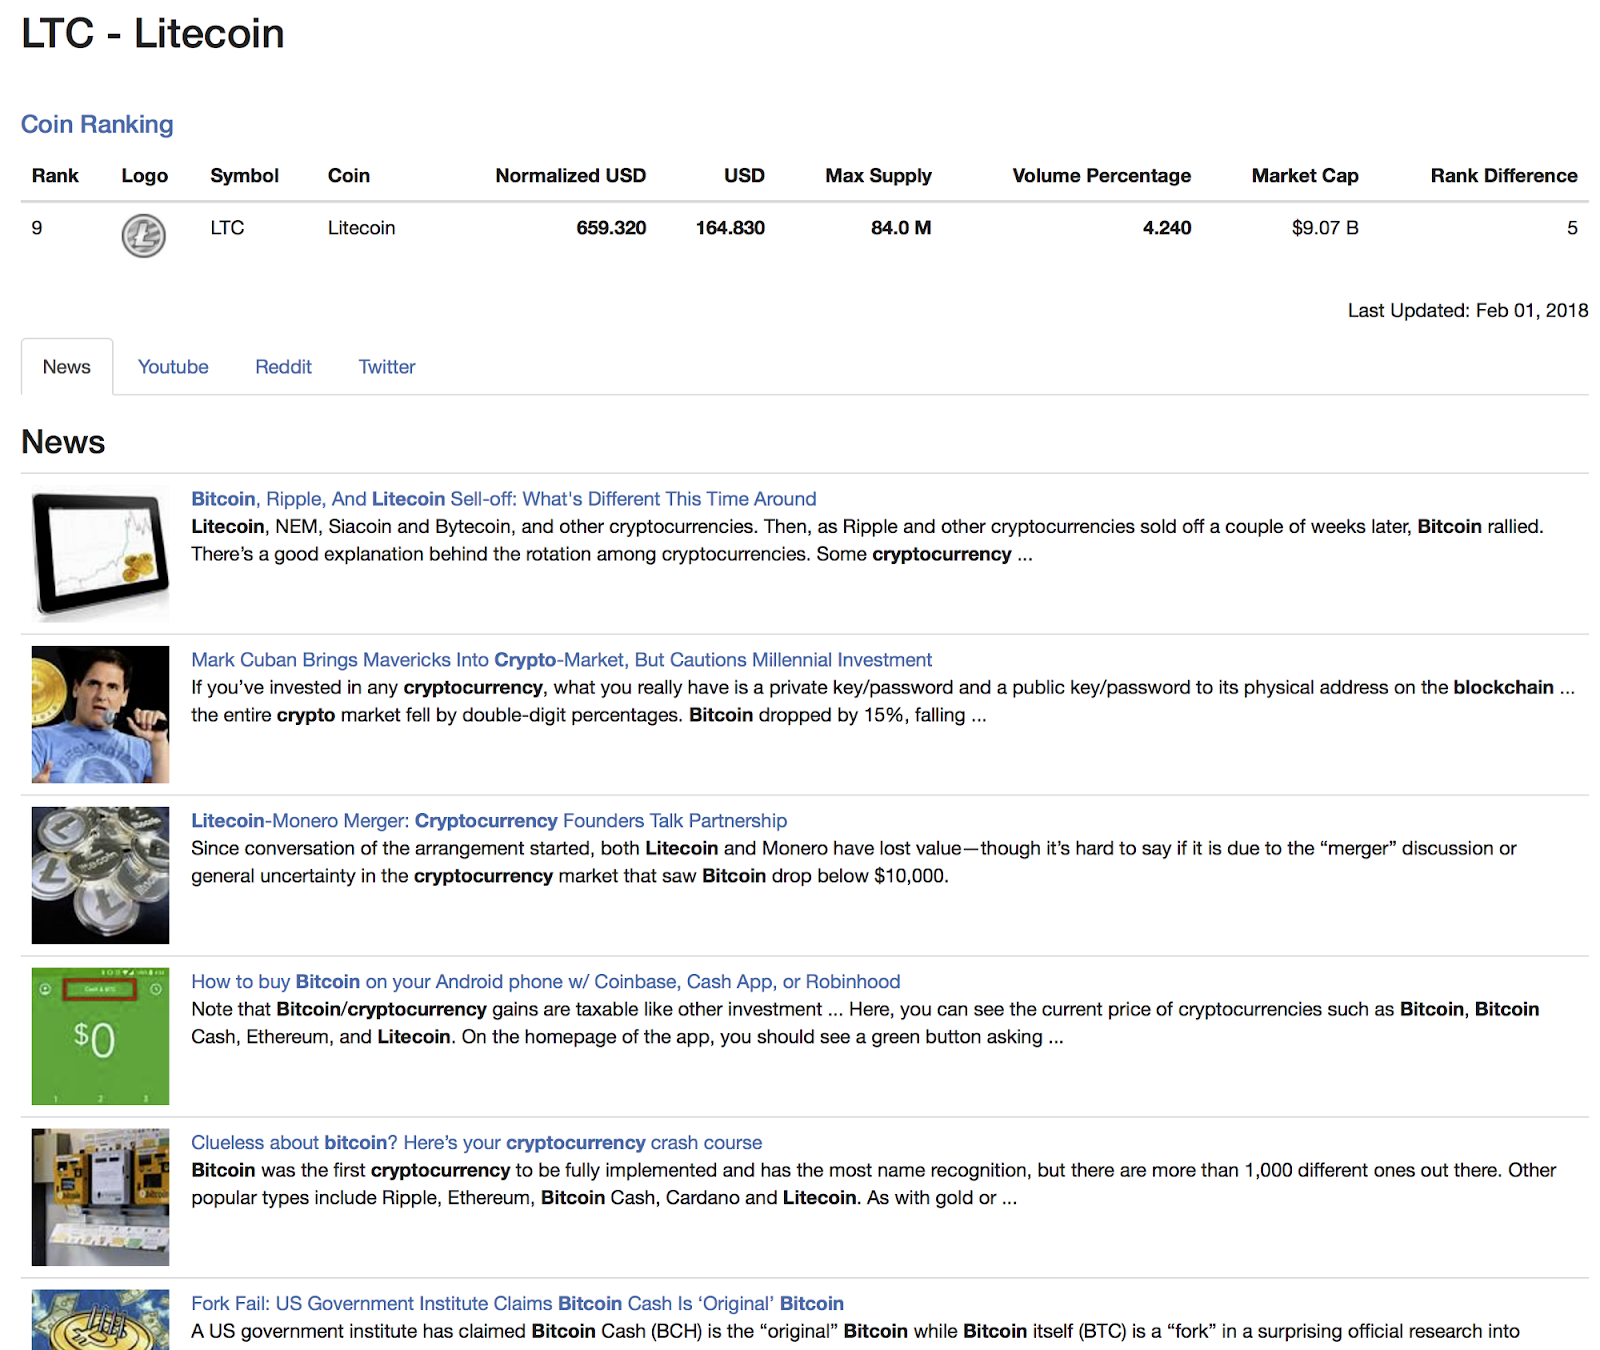Image resolution: width=1600 pixels, height=1350 pixels.
Task: Click the Rank Difference column header
Action: (1504, 176)
